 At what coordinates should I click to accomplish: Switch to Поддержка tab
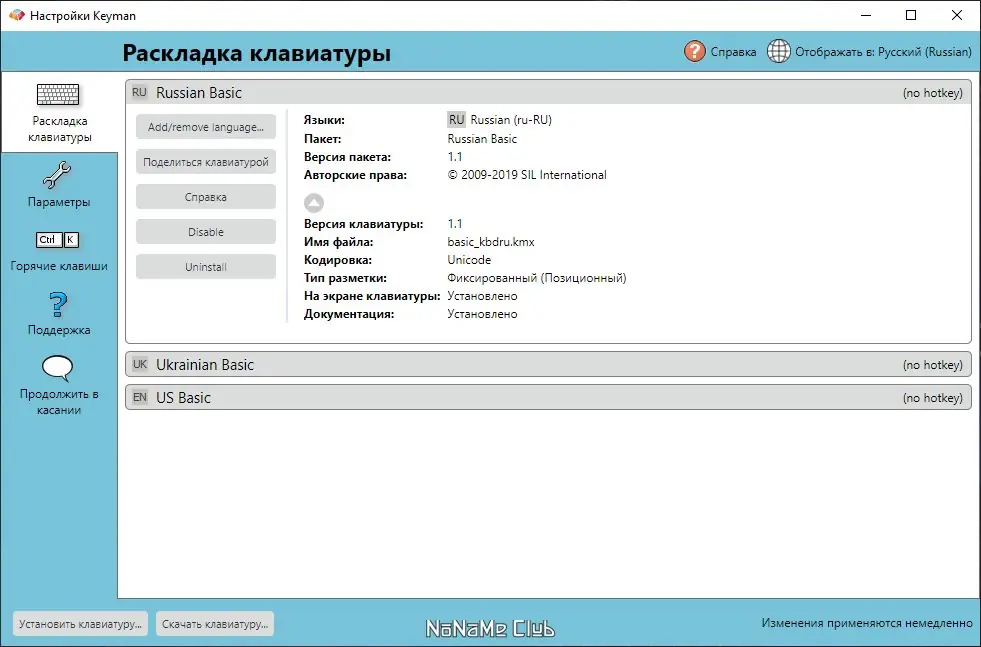(x=59, y=313)
